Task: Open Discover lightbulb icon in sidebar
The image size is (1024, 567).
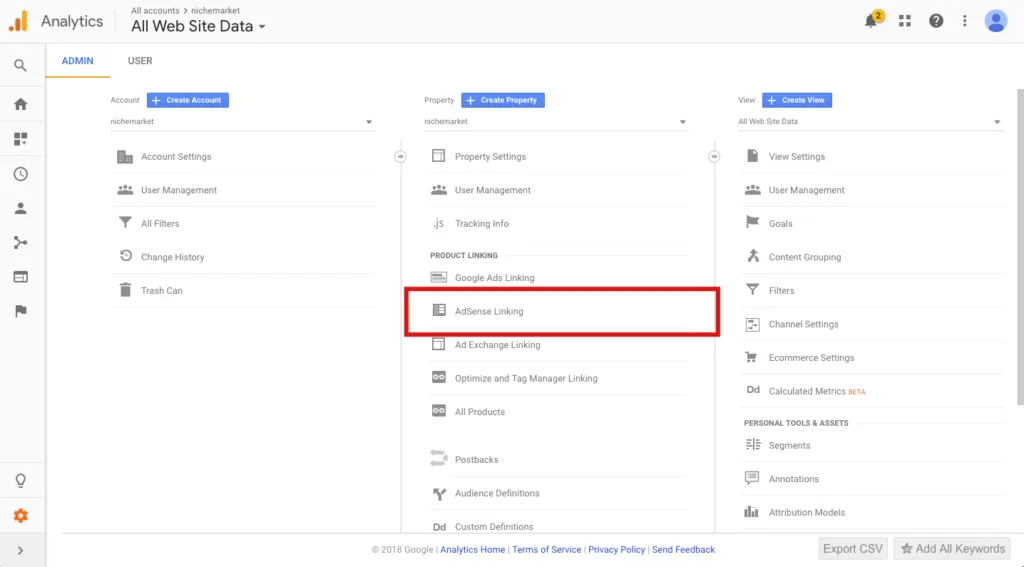Action: click(20, 481)
